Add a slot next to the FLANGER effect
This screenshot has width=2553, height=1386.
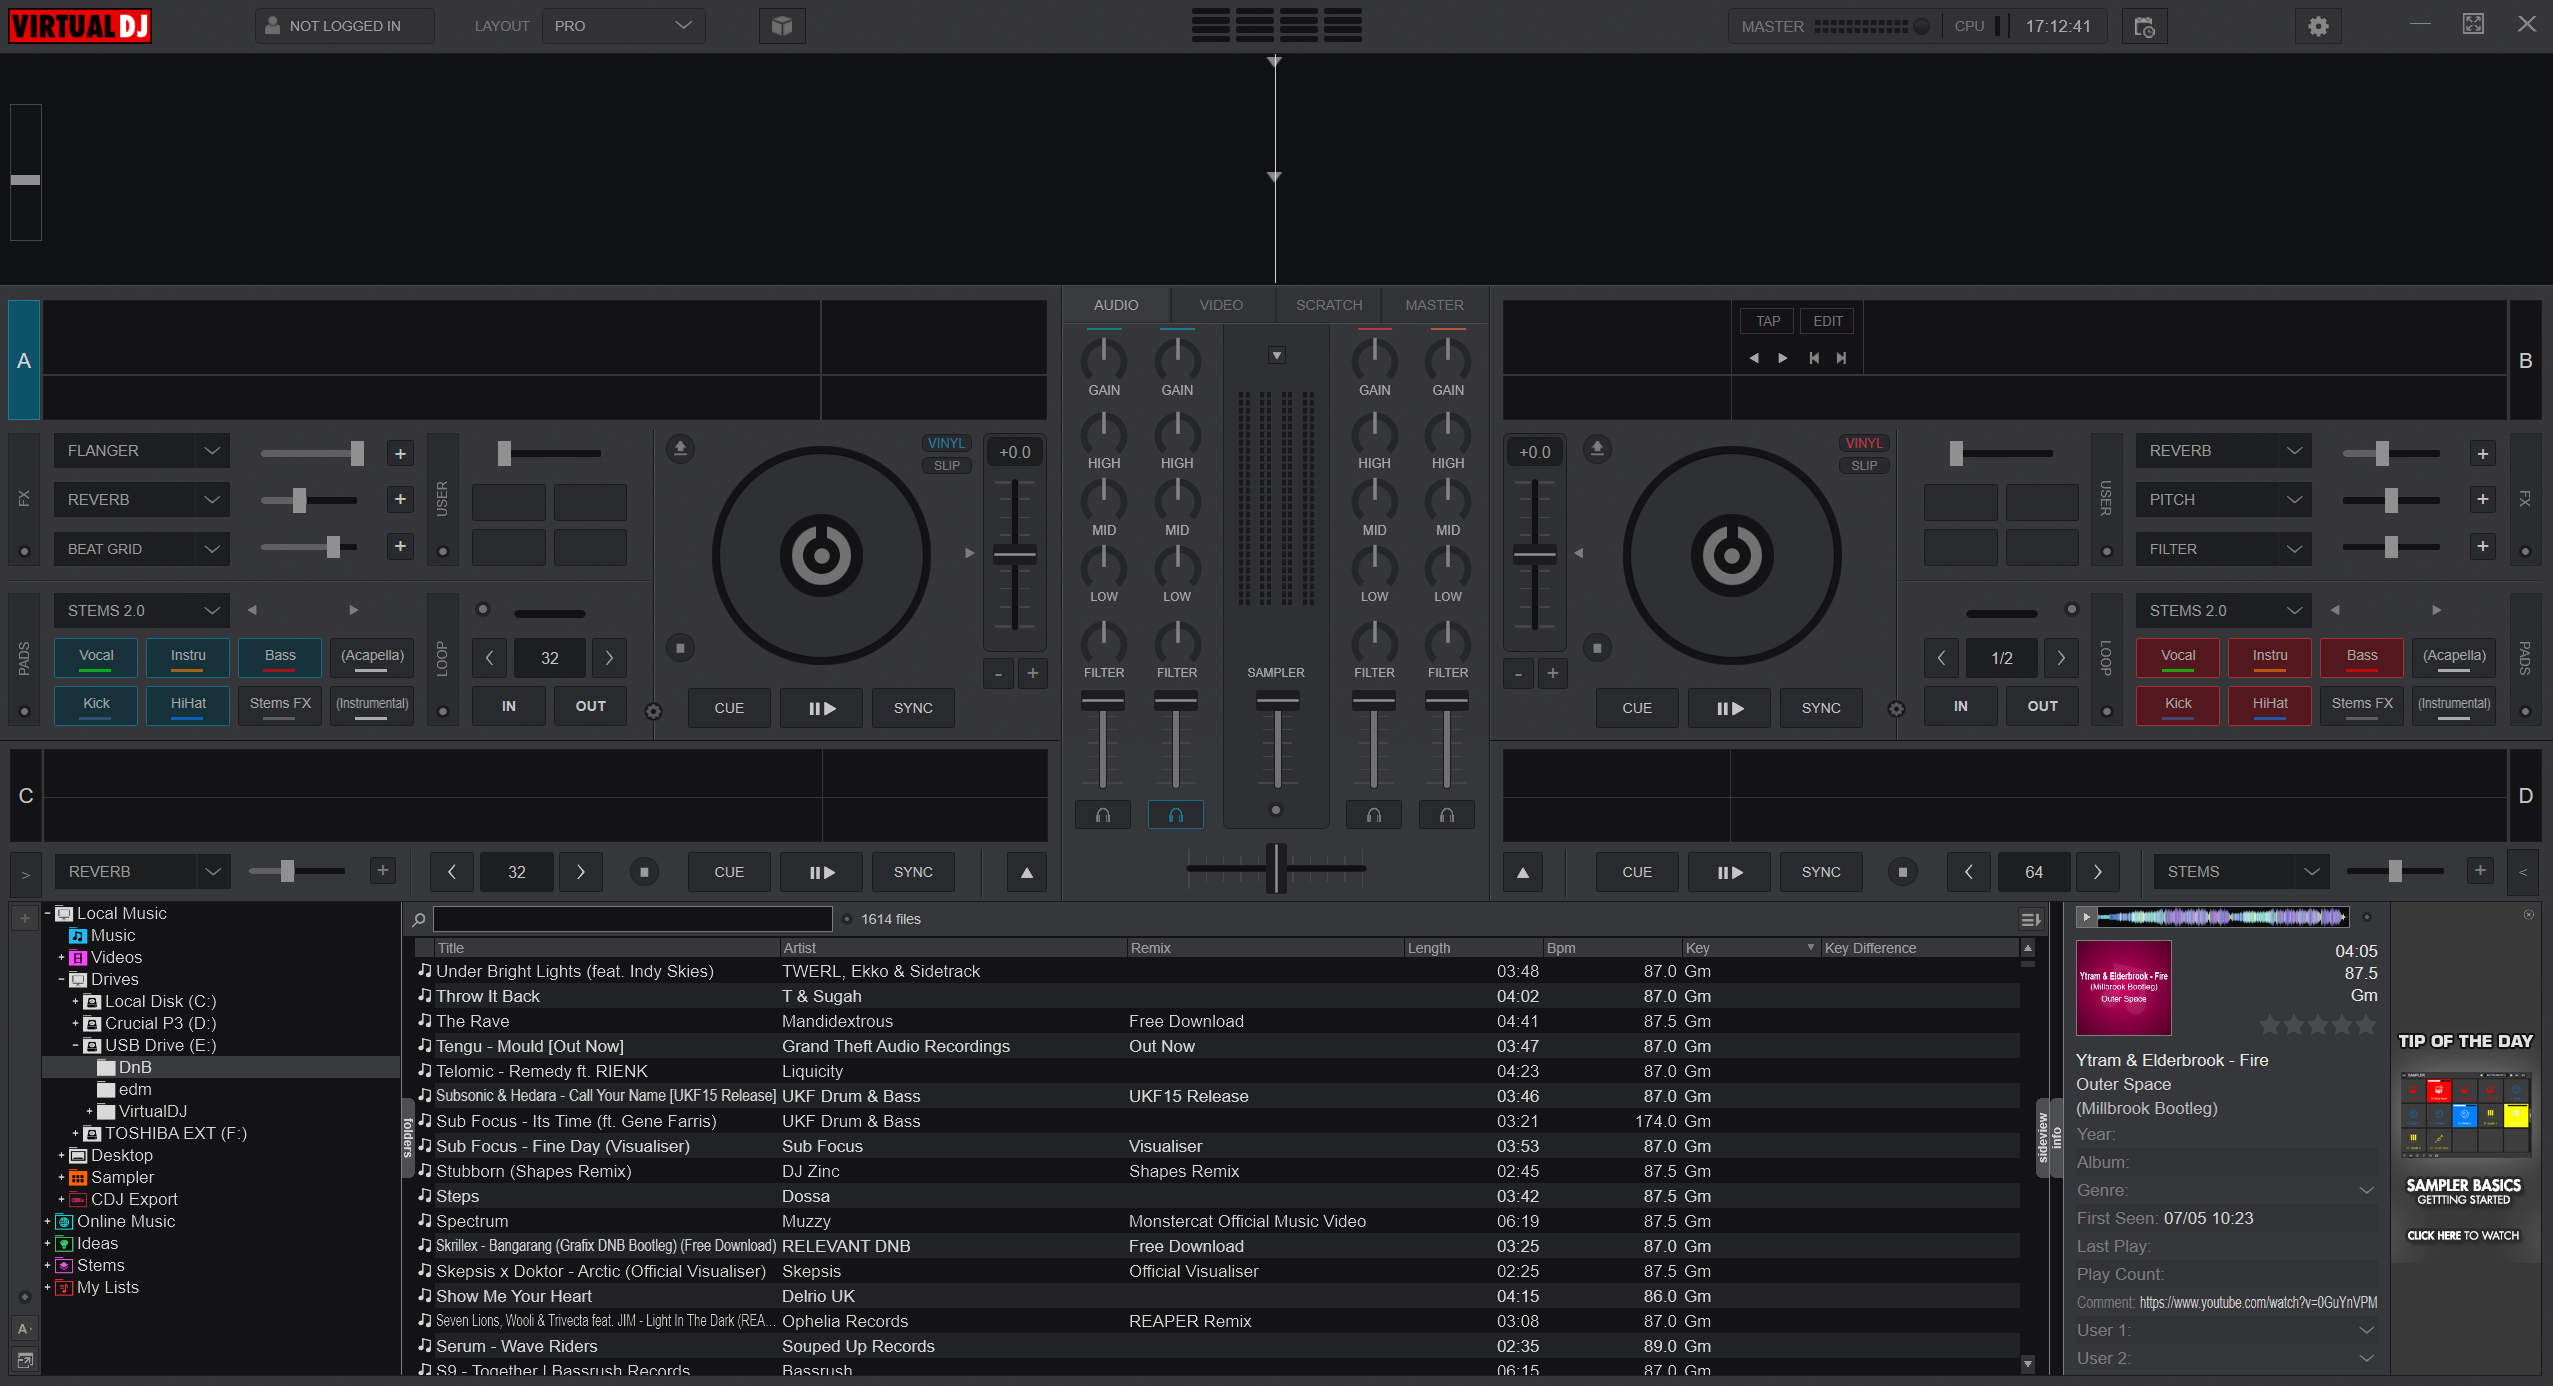(400, 453)
